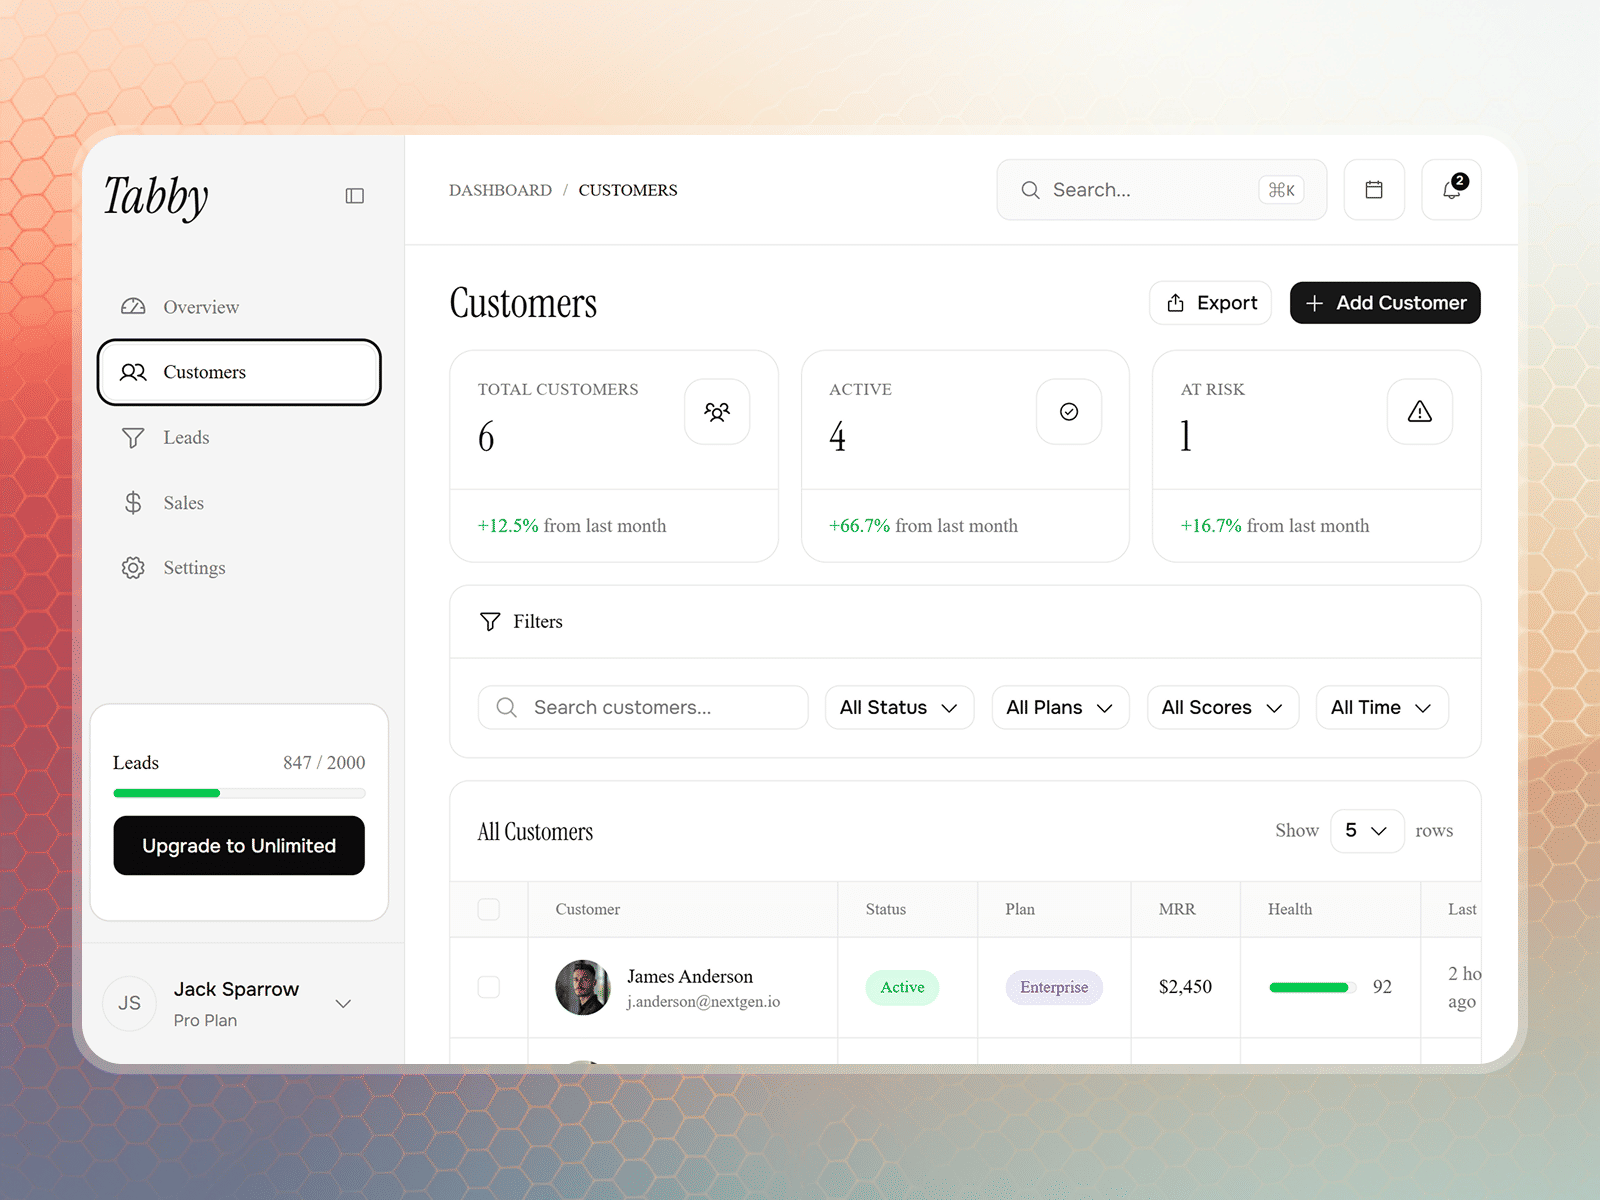Click the 847 / 2000 leads count
Viewport: 1600px width, 1200px height.
(x=324, y=763)
